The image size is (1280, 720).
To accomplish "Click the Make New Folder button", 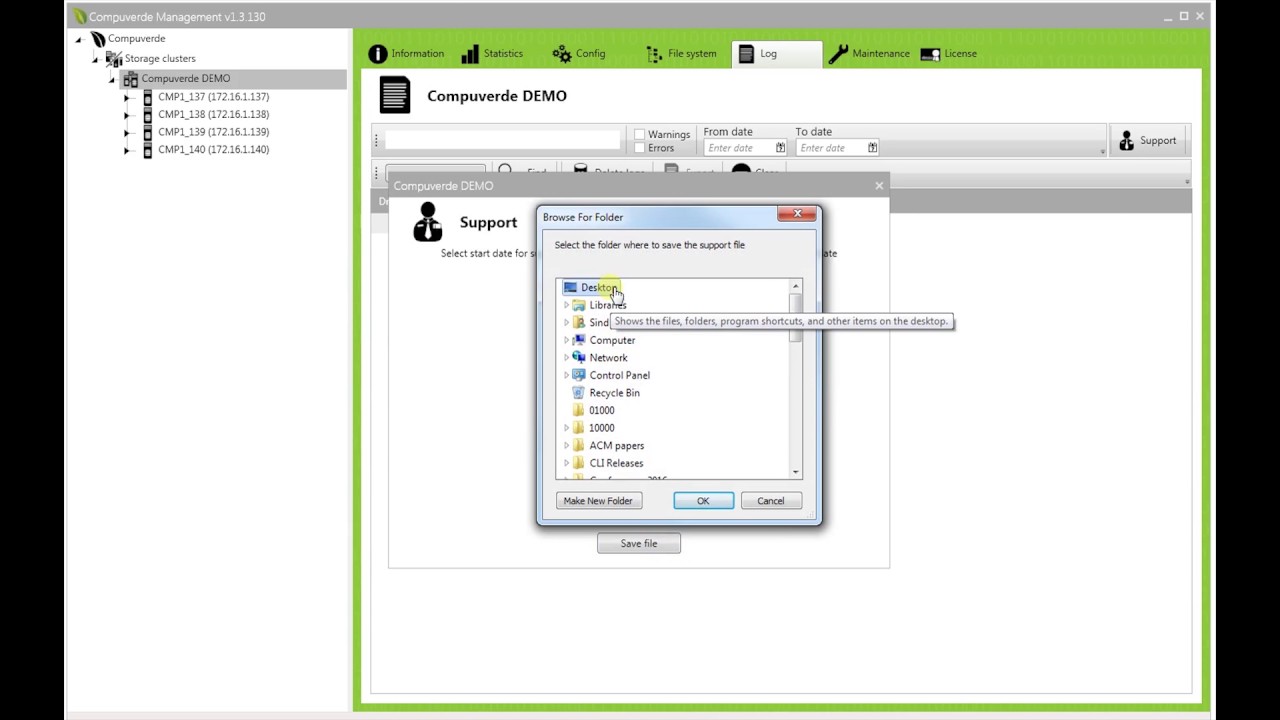I will click(598, 501).
